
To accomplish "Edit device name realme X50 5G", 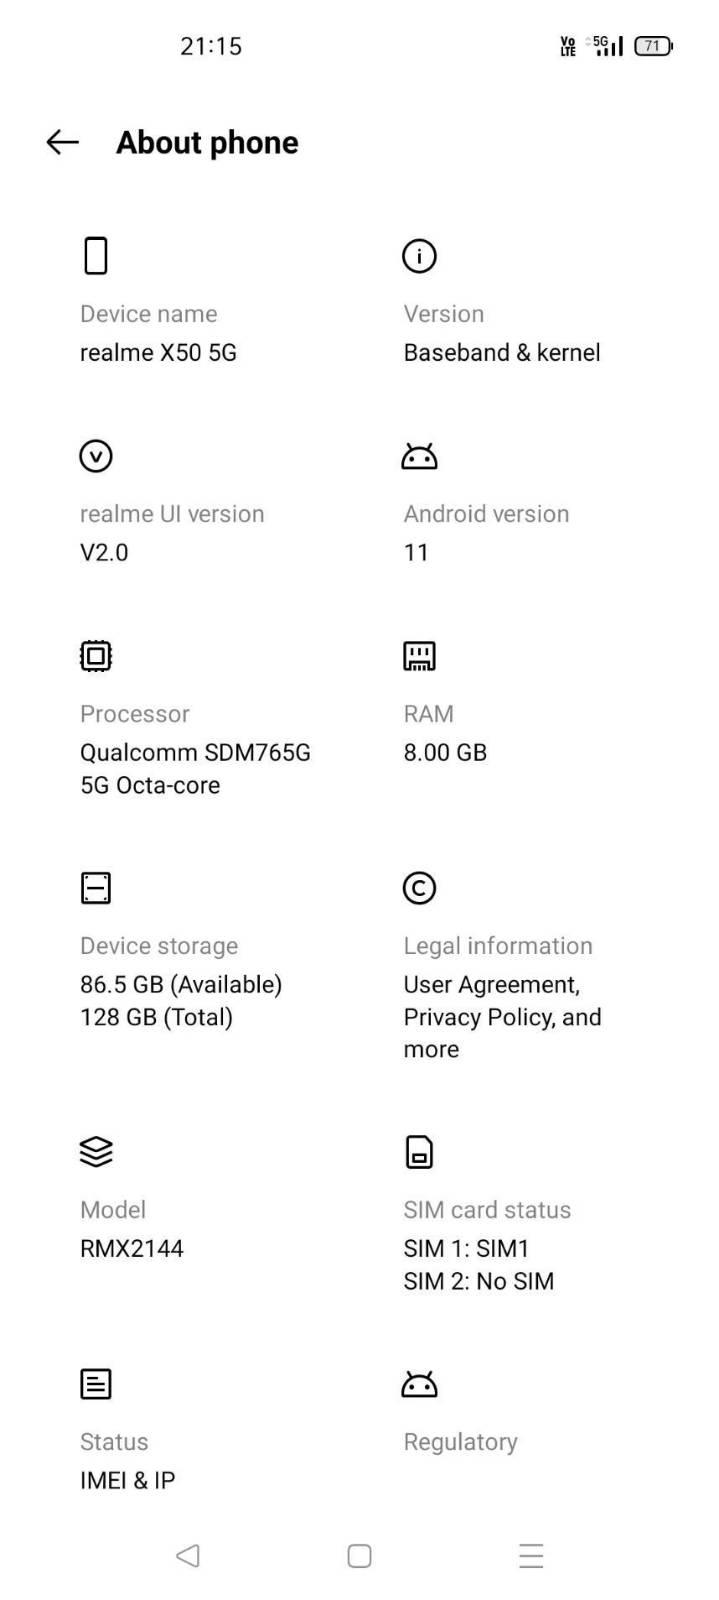I will click(x=158, y=353).
